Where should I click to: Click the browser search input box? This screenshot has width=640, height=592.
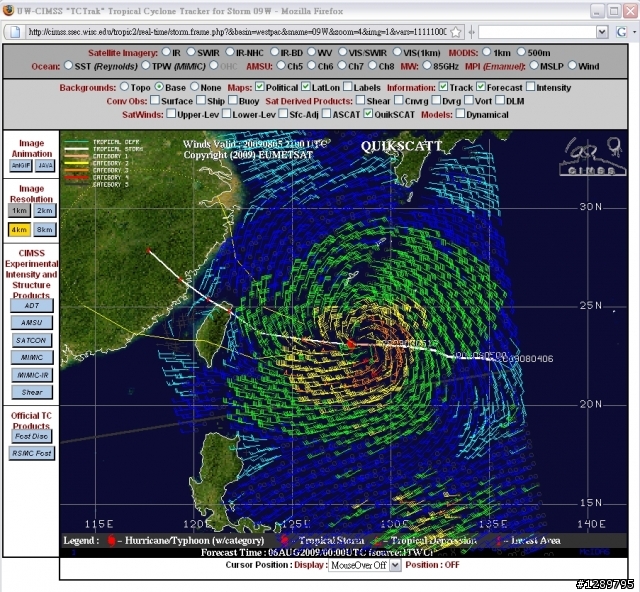pyautogui.click(x=537, y=32)
